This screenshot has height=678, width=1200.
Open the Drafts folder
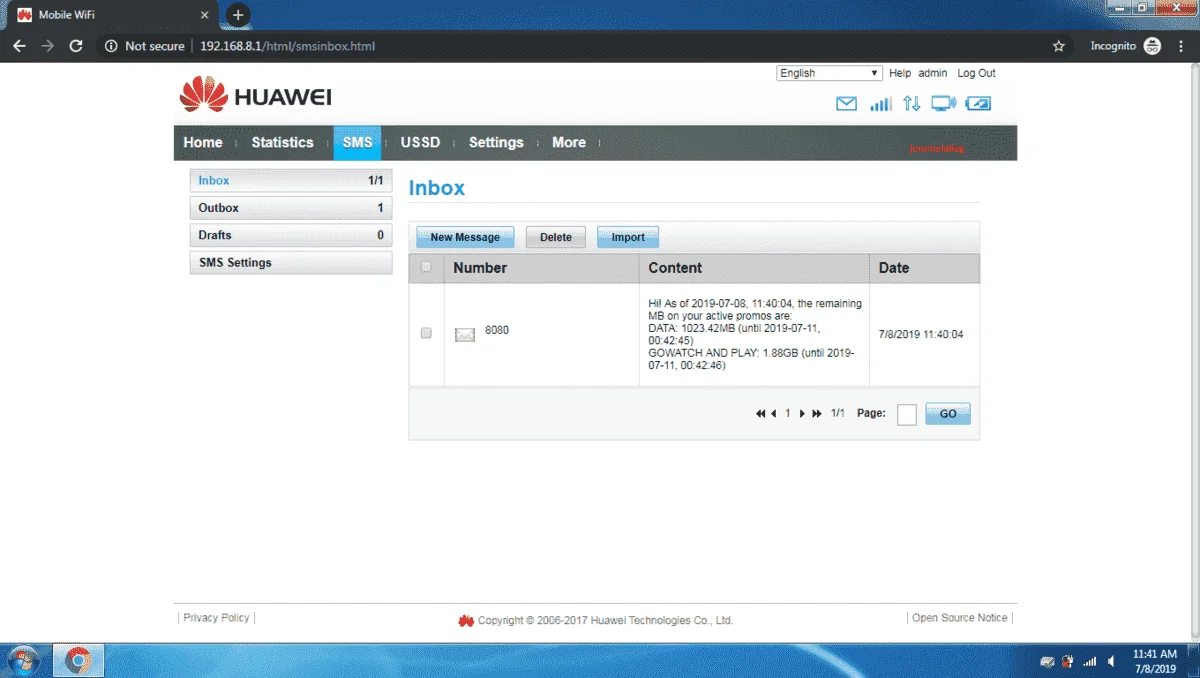[x=291, y=235]
